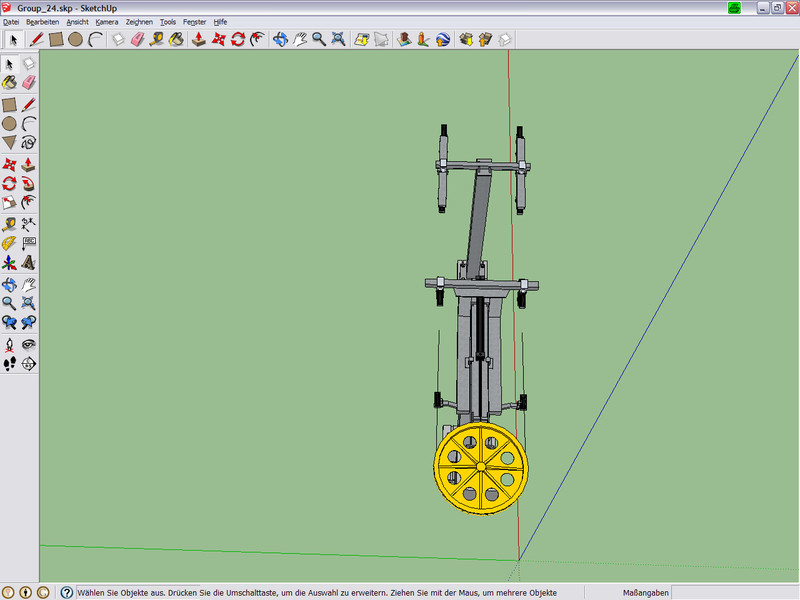Select Circle tool in top toolbar
800x600 pixels.
76,39
